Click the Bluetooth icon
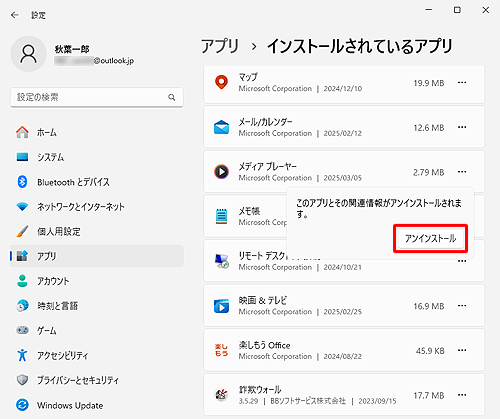Screen dimensions: 500x419 pyautogui.click(x=22, y=182)
